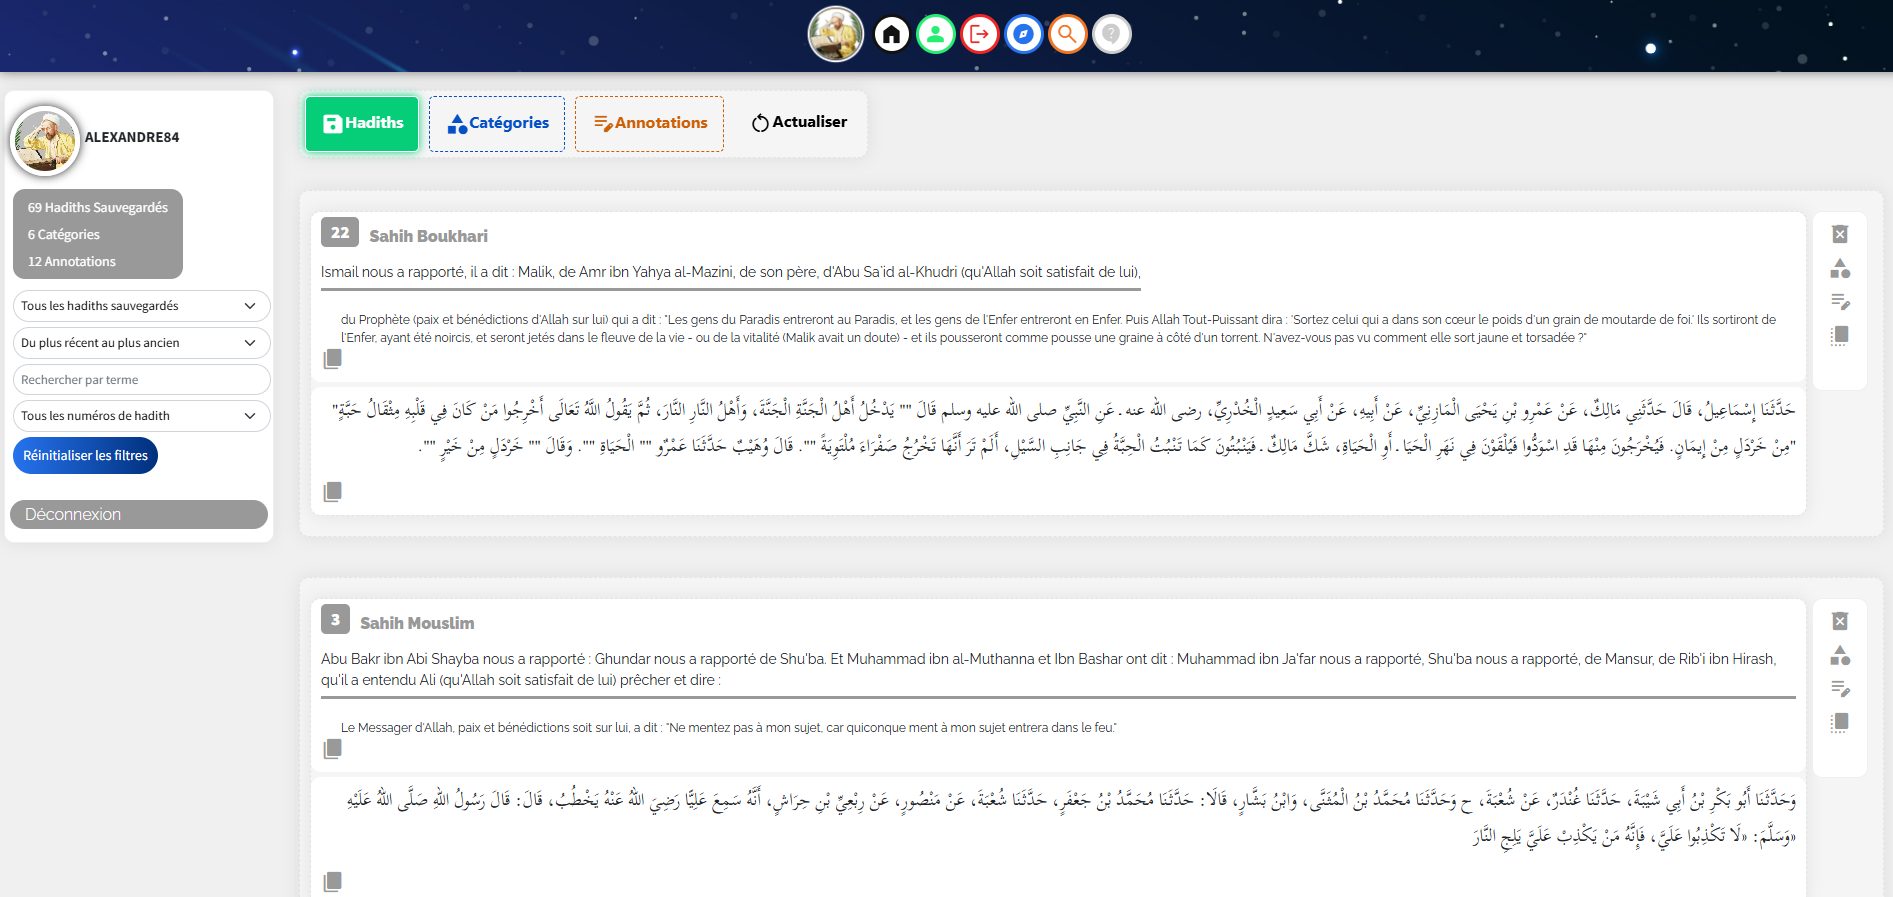Select the Hadiths tab
Viewport: 1893px width, 897px height.
[362, 123]
